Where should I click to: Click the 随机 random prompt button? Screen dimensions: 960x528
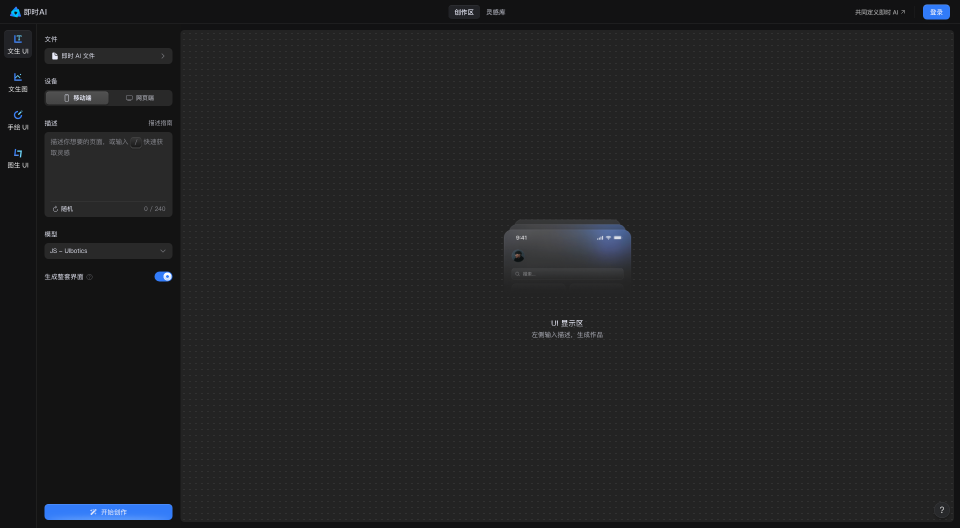tap(63, 209)
